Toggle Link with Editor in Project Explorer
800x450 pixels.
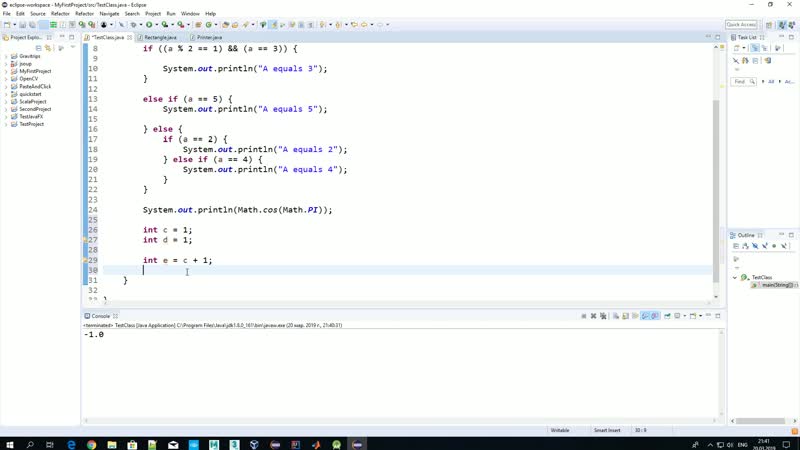tap(48, 48)
